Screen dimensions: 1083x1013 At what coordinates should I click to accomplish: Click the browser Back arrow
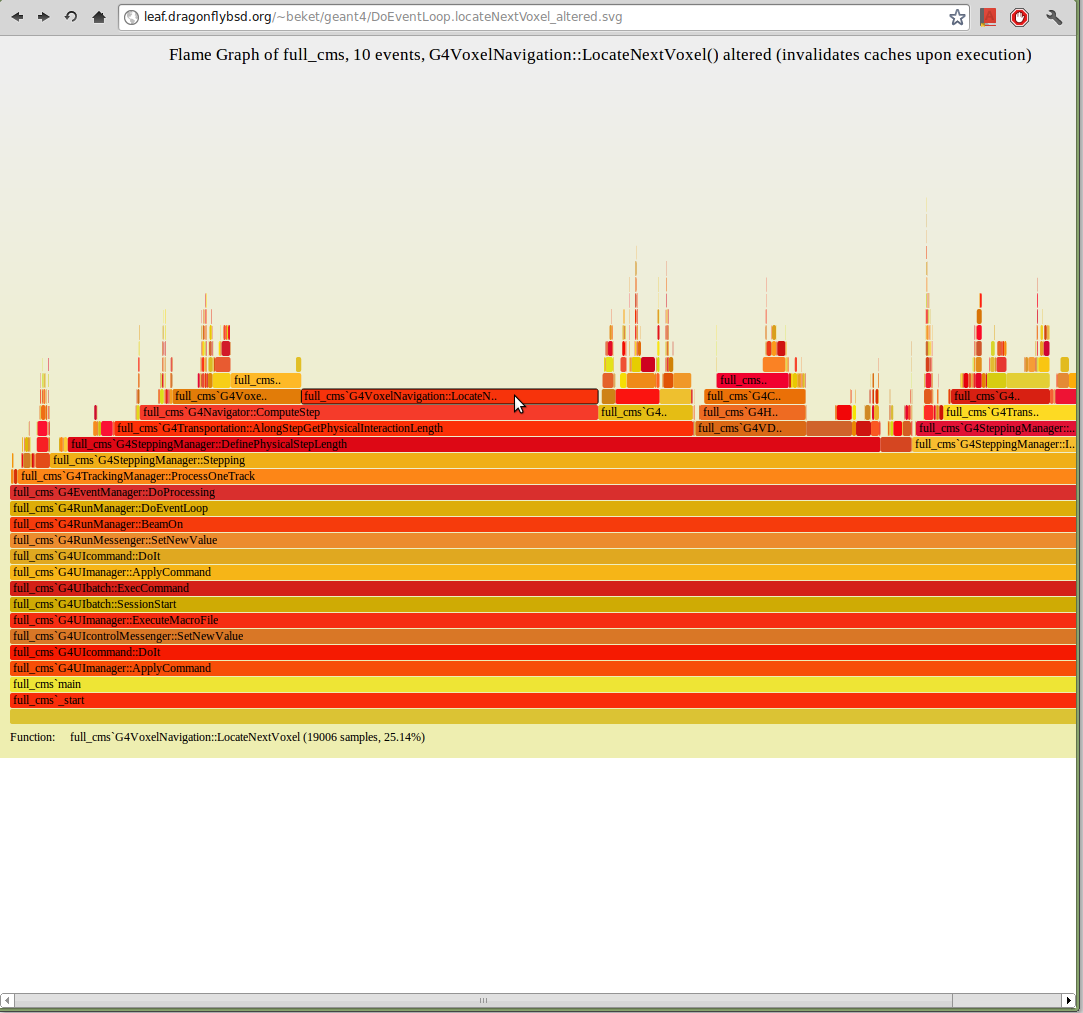point(18,17)
